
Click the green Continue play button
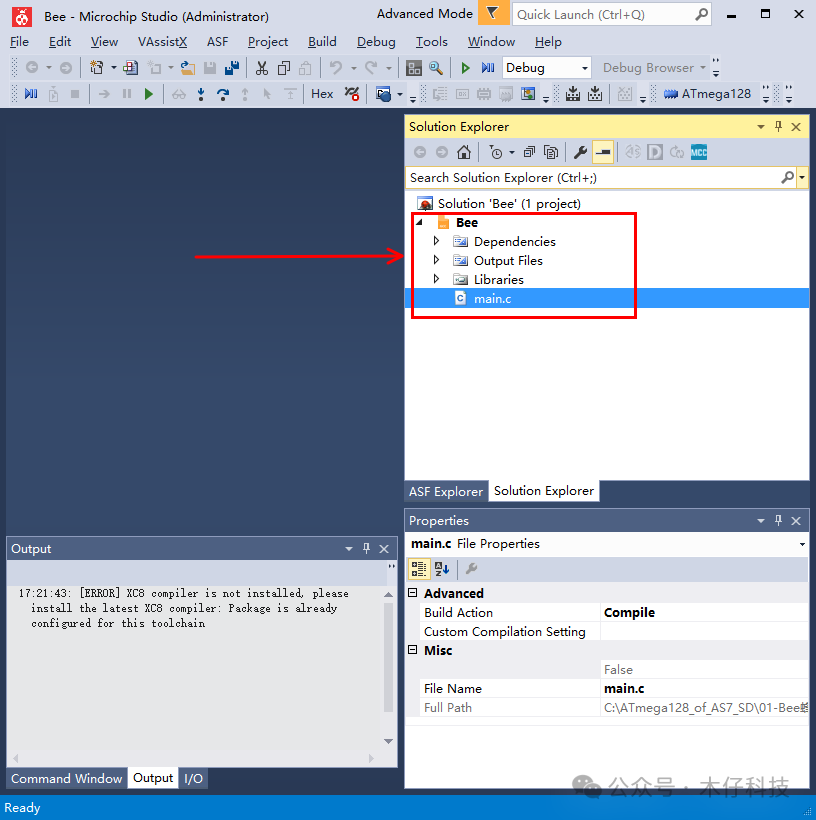149,94
